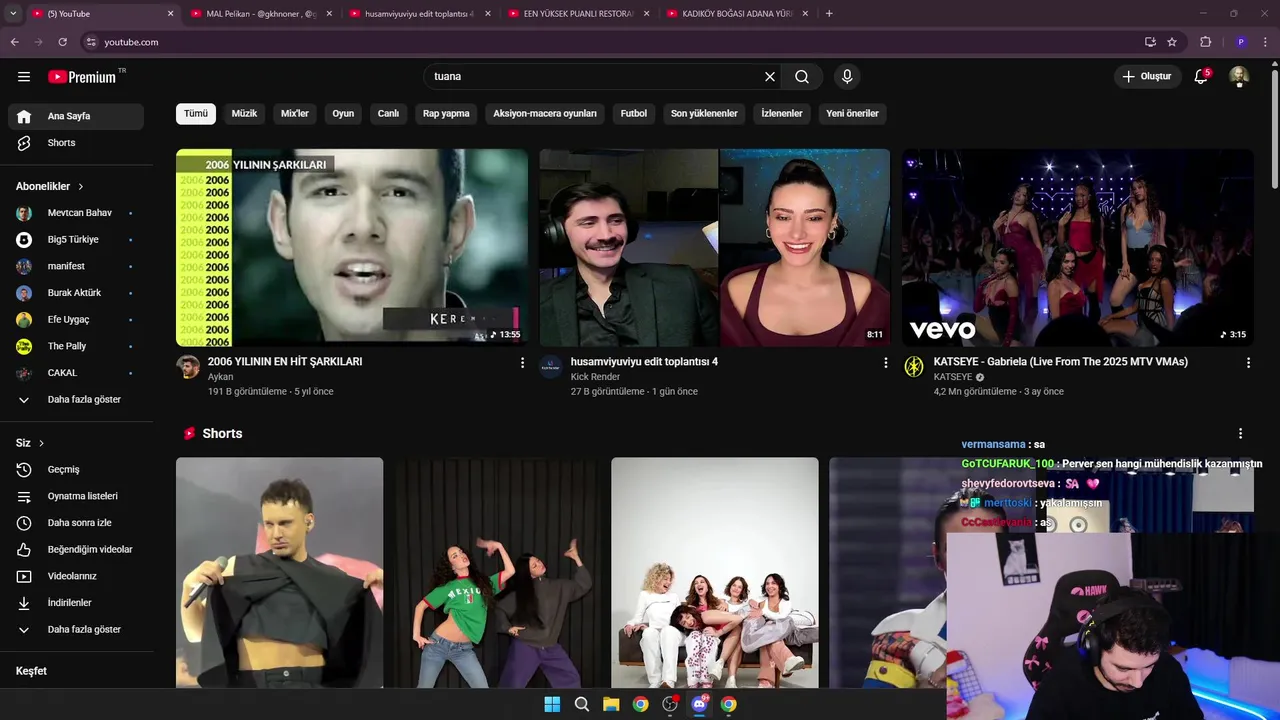Open The Pally subscription channel
This screenshot has height=720, width=1280.
tap(76, 346)
